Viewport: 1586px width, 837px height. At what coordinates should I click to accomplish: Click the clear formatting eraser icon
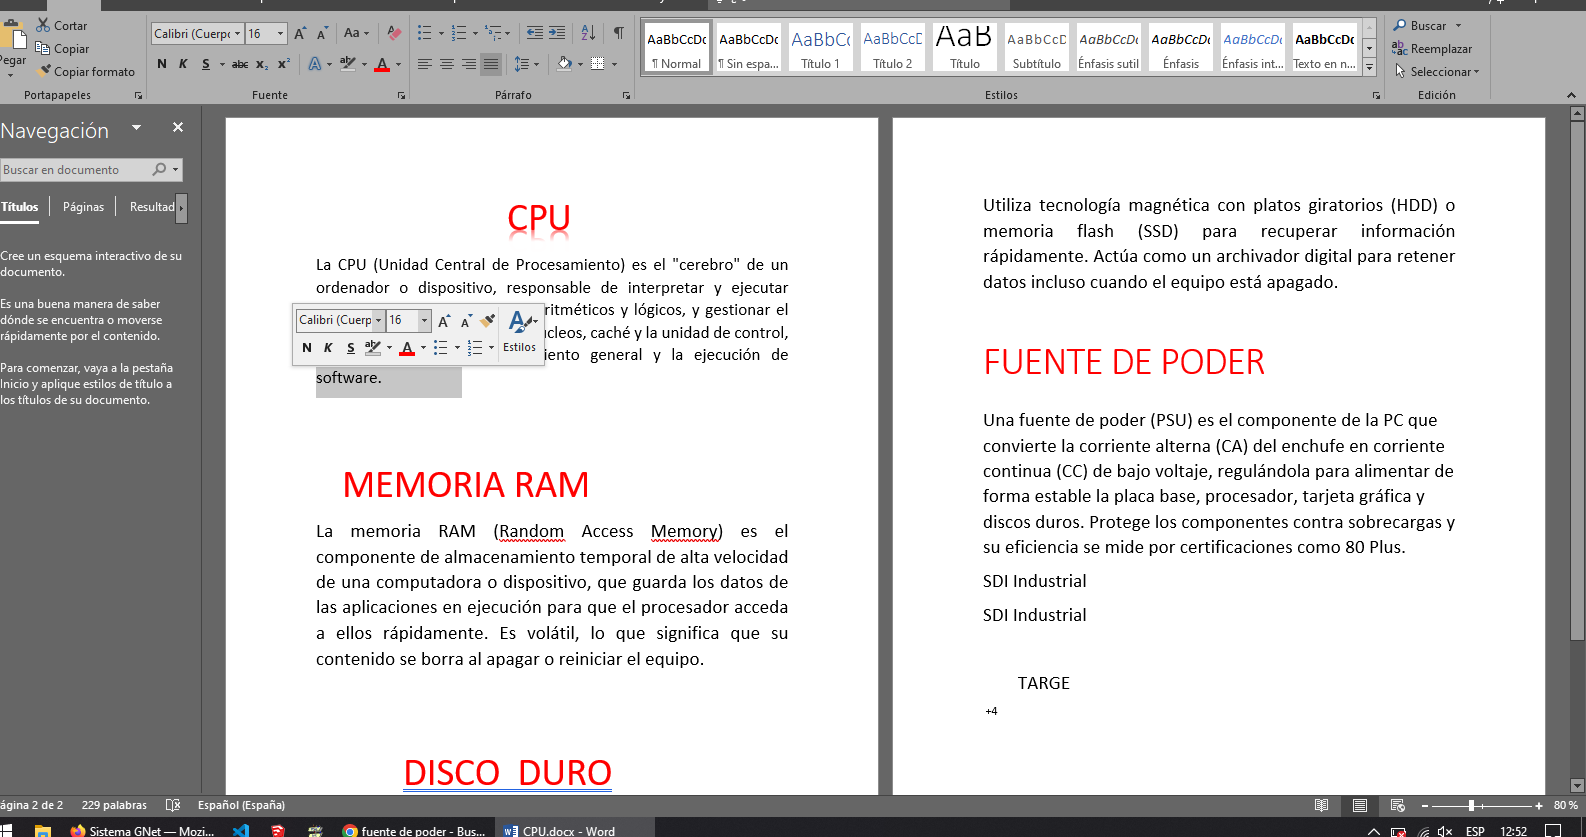pyautogui.click(x=394, y=33)
